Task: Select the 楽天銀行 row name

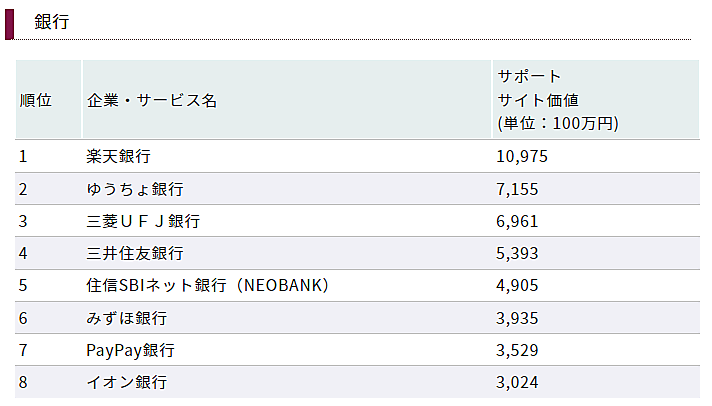Action: (119, 156)
